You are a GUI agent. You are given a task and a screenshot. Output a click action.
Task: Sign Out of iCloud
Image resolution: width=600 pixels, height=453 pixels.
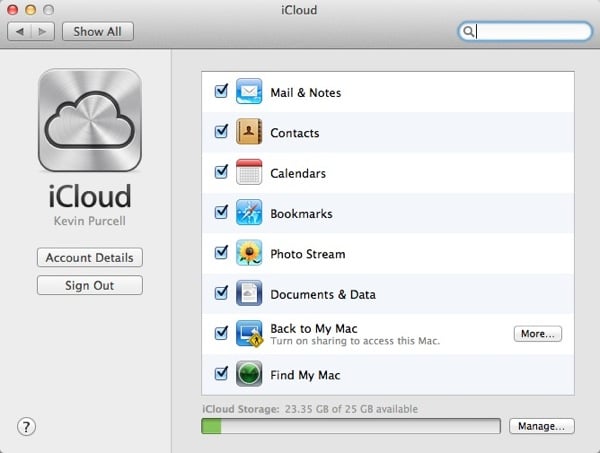(90, 285)
